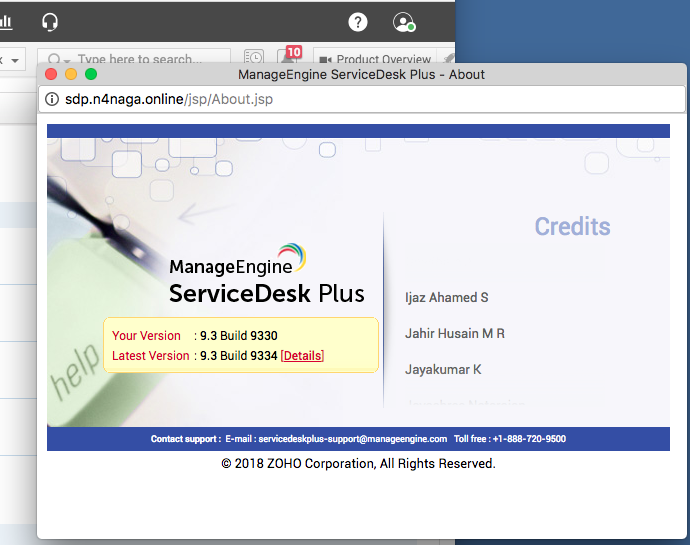Click the ManageEngine ServiceDesk Plus logo
Viewport: 690px width, 545px height.
click(x=267, y=274)
